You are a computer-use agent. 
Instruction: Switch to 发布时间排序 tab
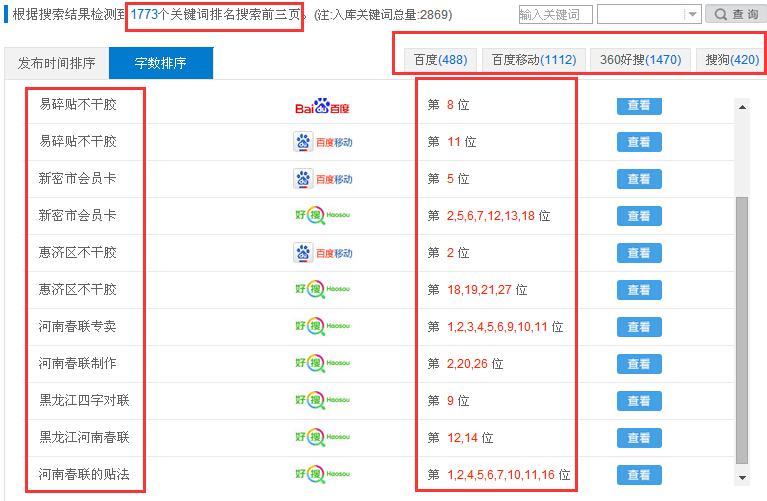[57, 63]
